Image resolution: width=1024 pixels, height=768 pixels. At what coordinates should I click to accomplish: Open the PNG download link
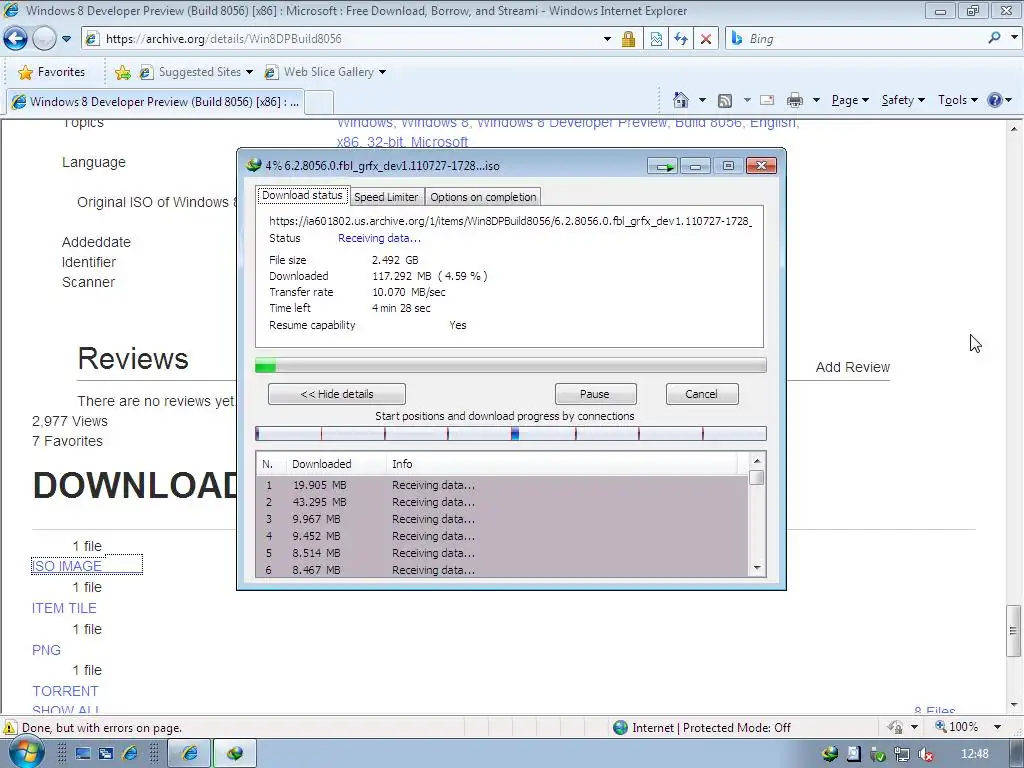point(46,650)
